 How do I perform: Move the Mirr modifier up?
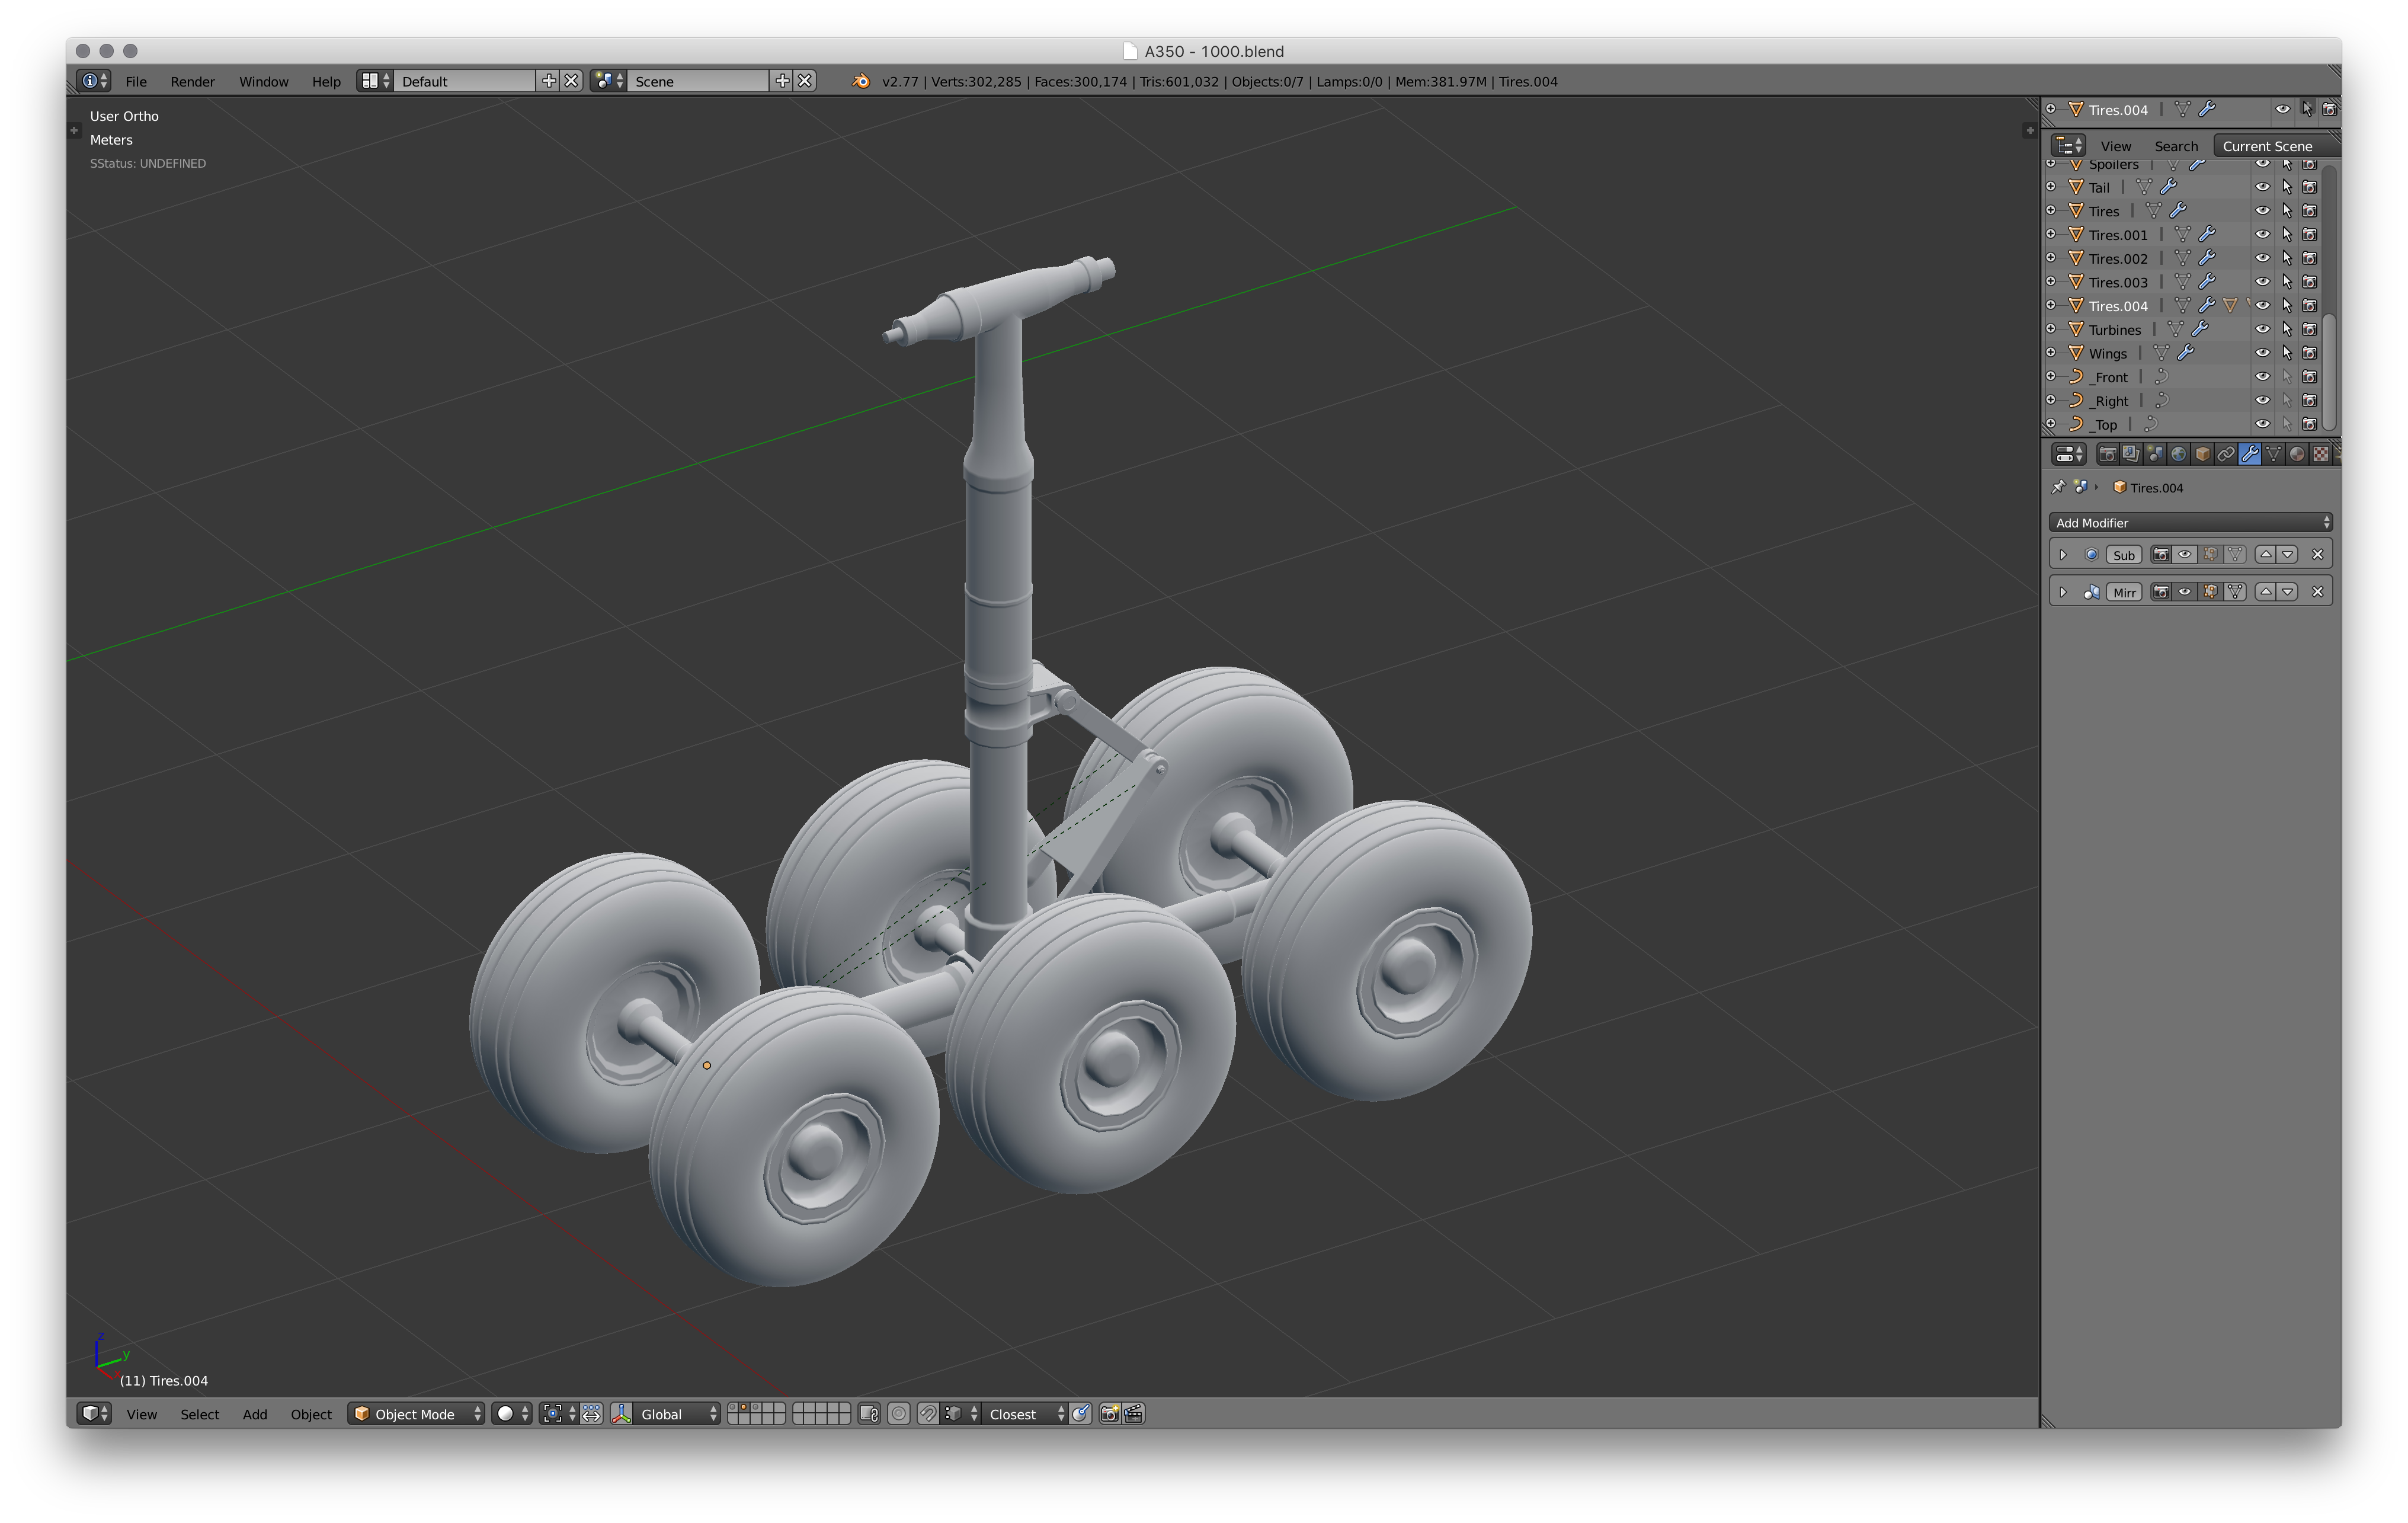click(x=2266, y=592)
